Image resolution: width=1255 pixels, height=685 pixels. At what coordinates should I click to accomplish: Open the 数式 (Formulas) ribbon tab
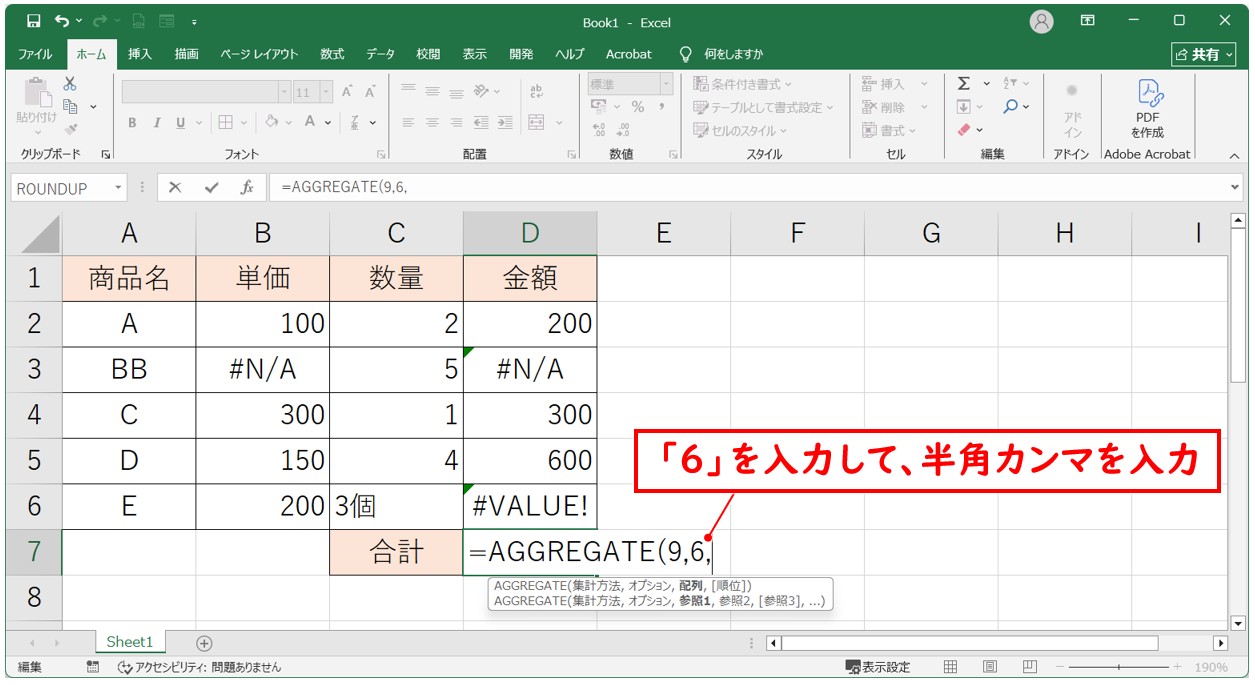[332, 54]
